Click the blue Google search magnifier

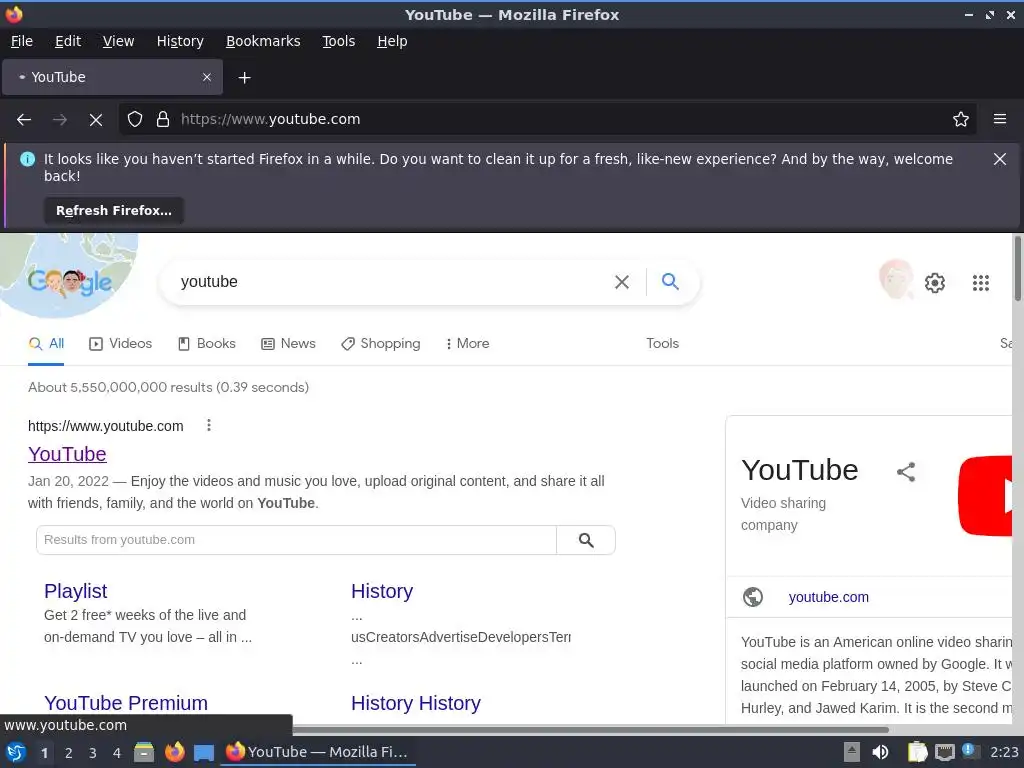[670, 281]
